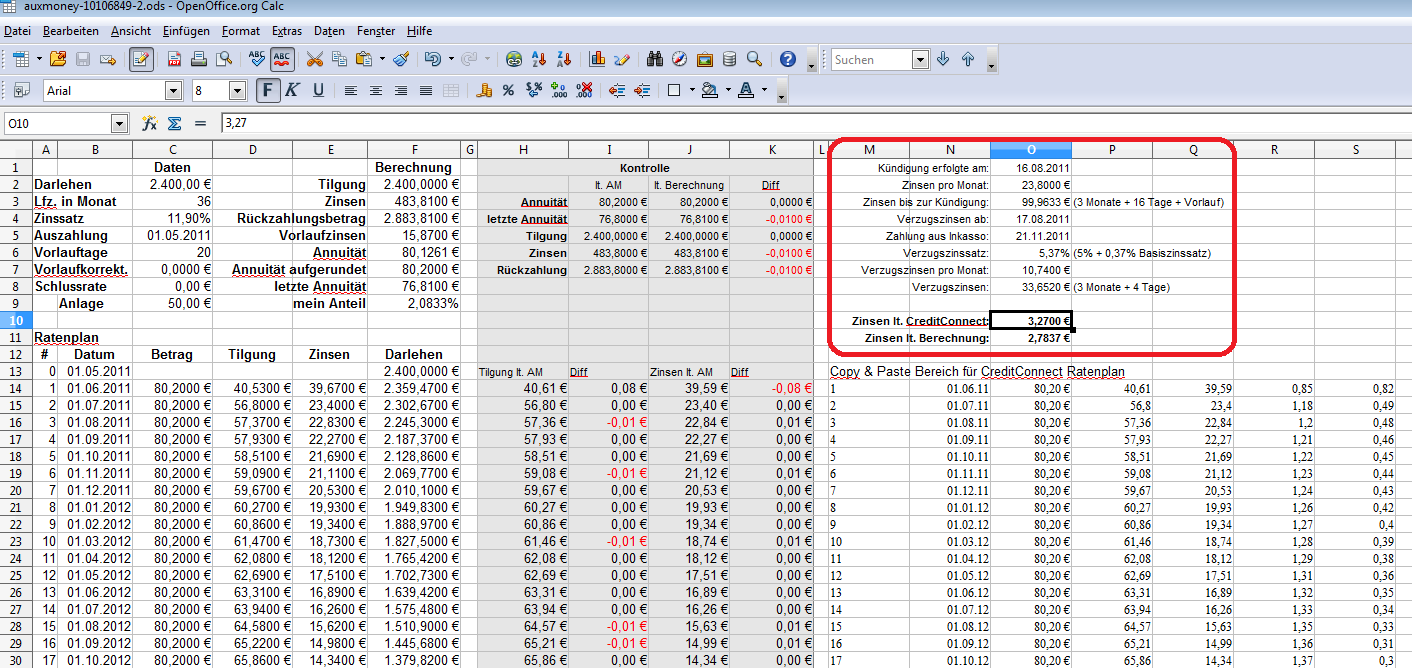Open the font color picker
The height and width of the screenshot is (668, 1412).
point(746,91)
